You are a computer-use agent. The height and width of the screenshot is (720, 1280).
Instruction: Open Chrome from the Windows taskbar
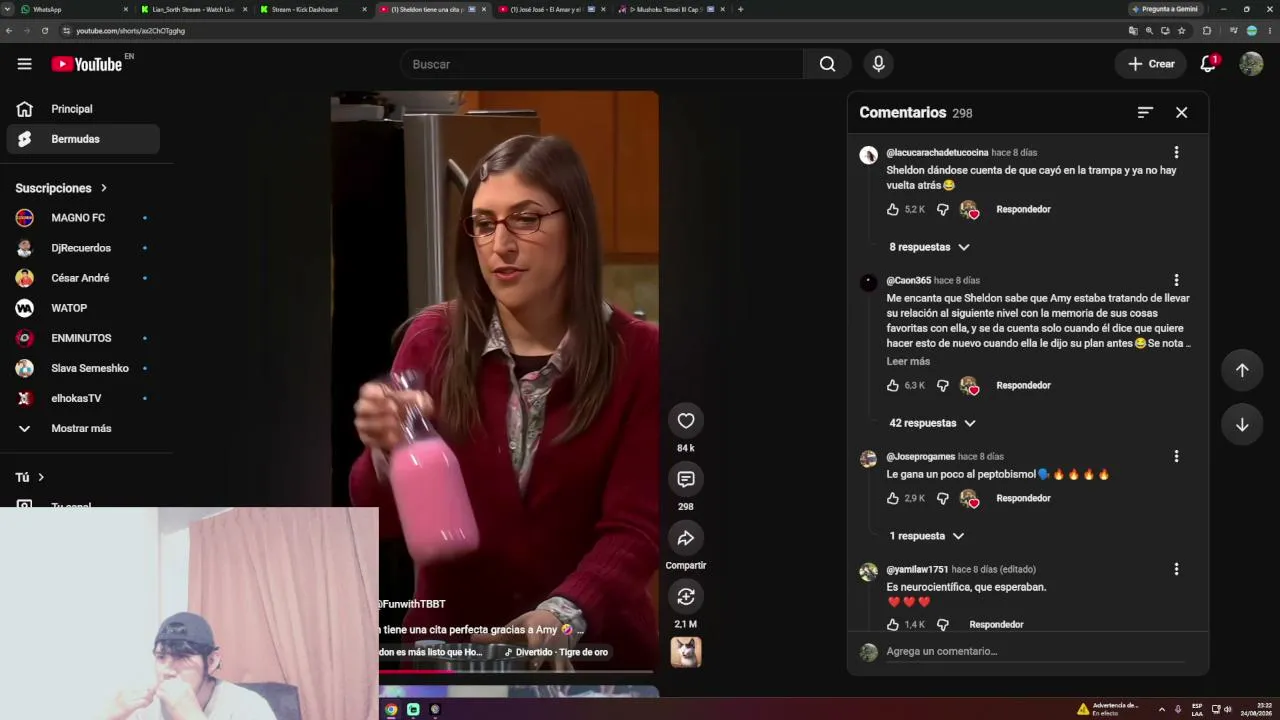click(x=391, y=709)
